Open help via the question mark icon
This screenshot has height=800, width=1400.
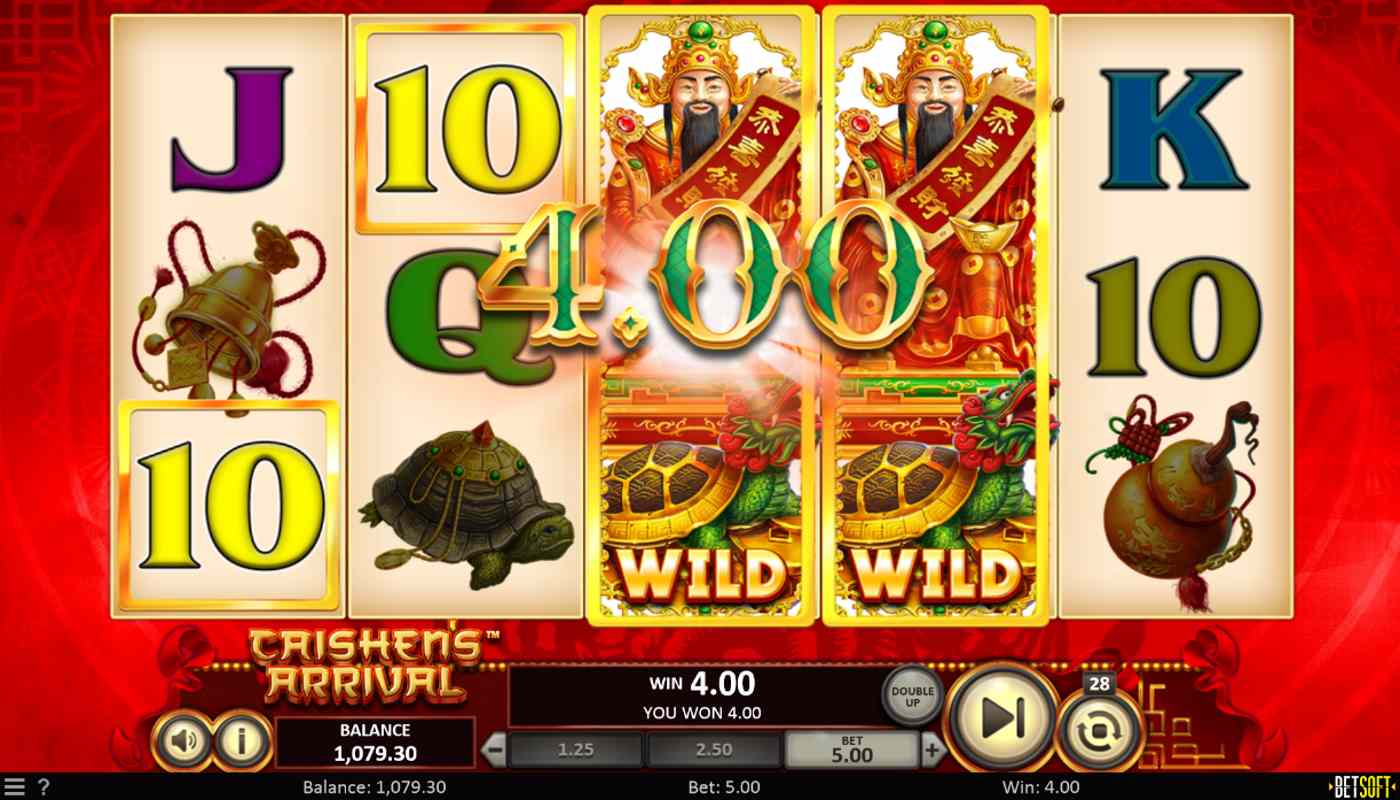pyautogui.click(x=43, y=786)
